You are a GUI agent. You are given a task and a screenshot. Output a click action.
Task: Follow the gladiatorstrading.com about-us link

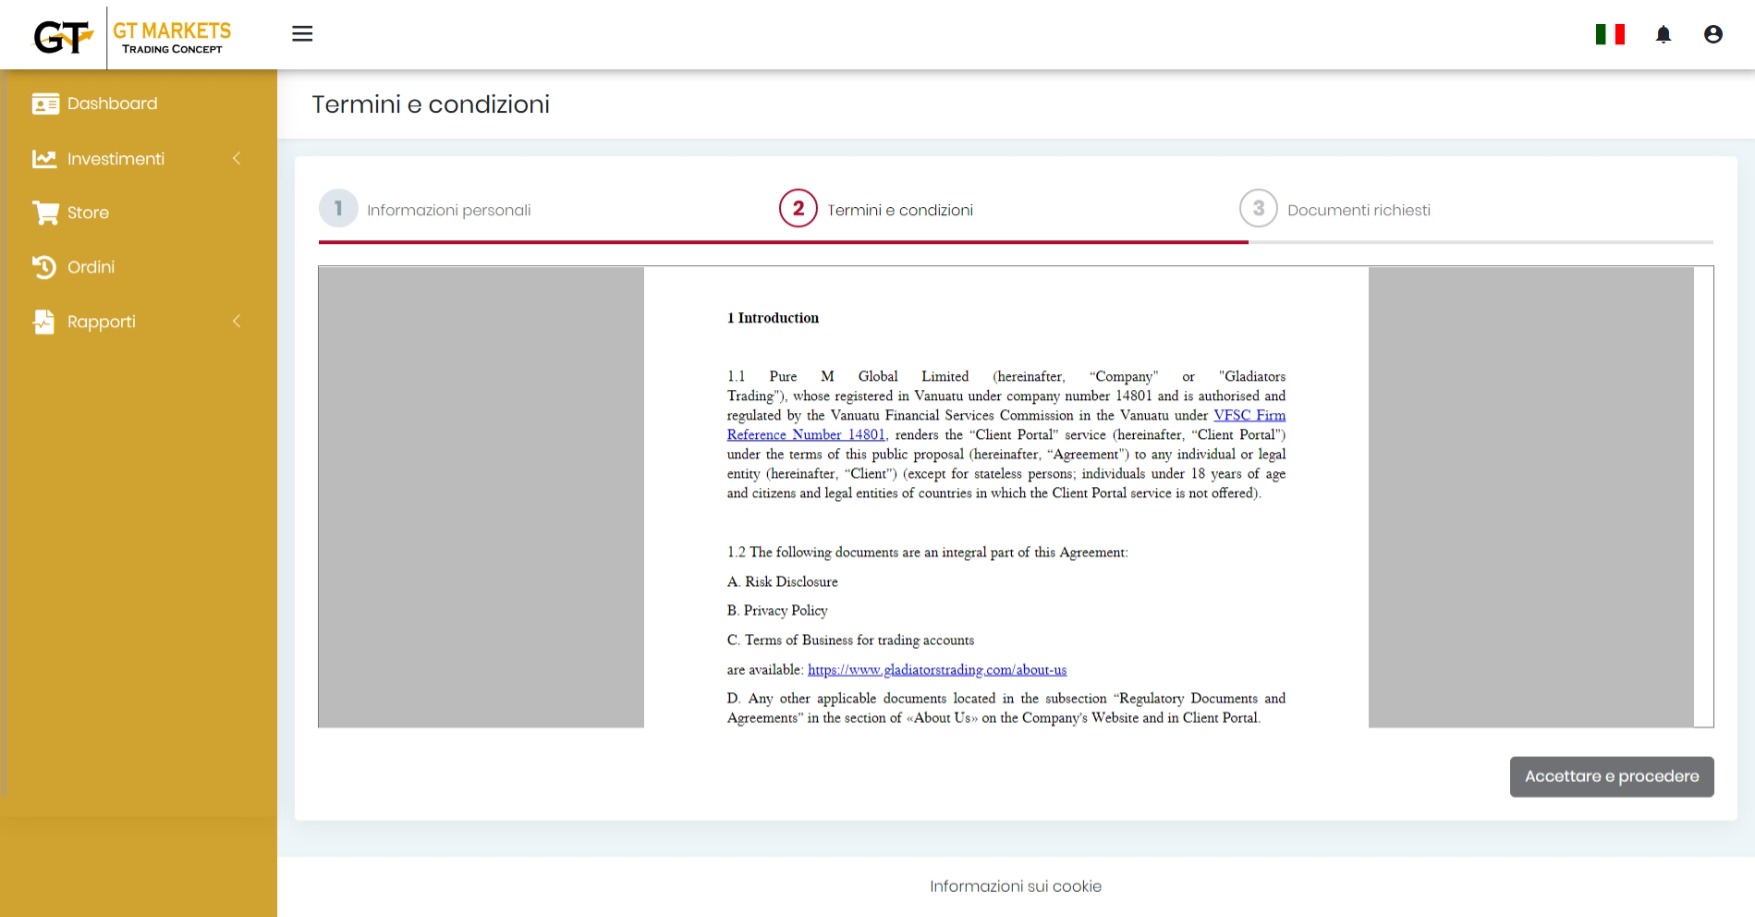pyautogui.click(x=936, y=670)
